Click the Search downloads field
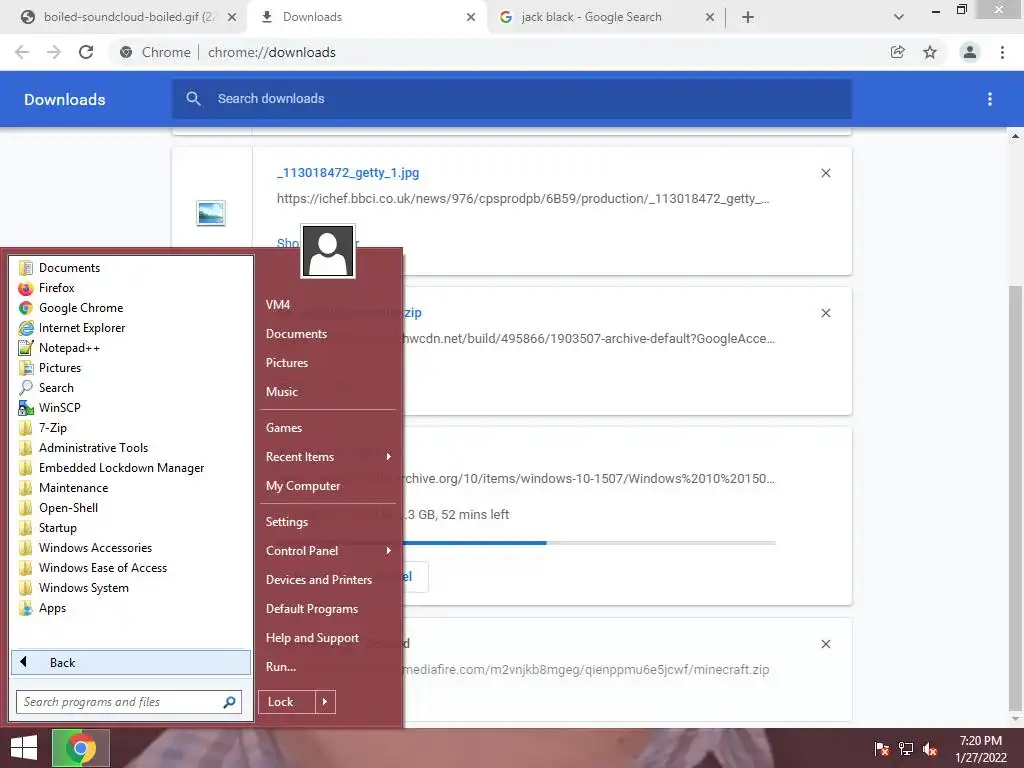1024x768 pixels. pos(512,99)
